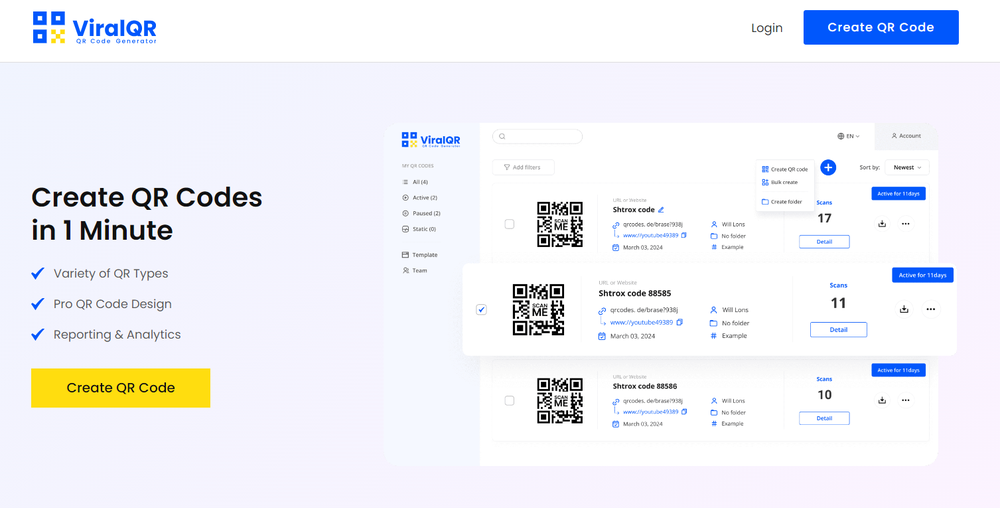Open the Account tab

pyautogui.click(x=906, y=136)
